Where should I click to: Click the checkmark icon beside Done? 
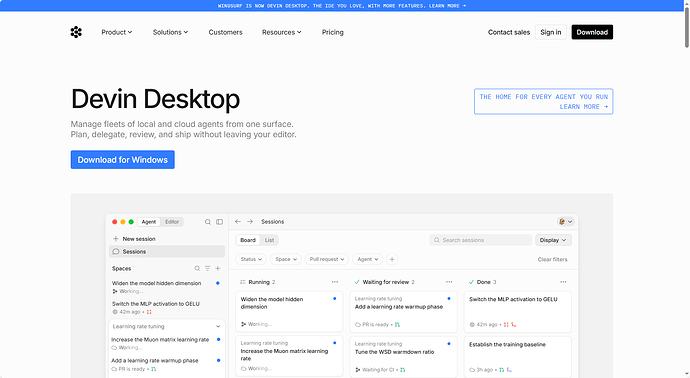tap(471, 282)
